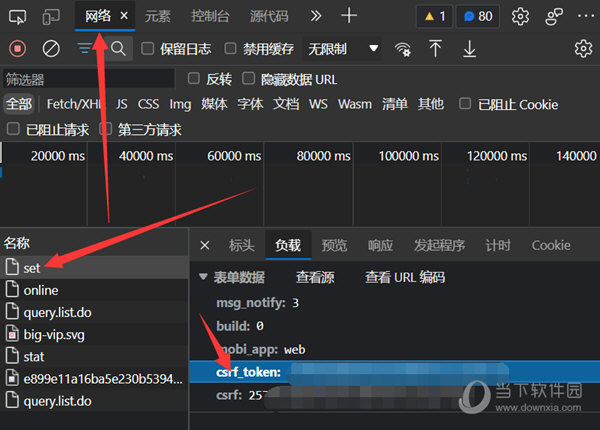Switch to the 元素 tab
This screenshot has height=430, width=600.
click(157, 16)
